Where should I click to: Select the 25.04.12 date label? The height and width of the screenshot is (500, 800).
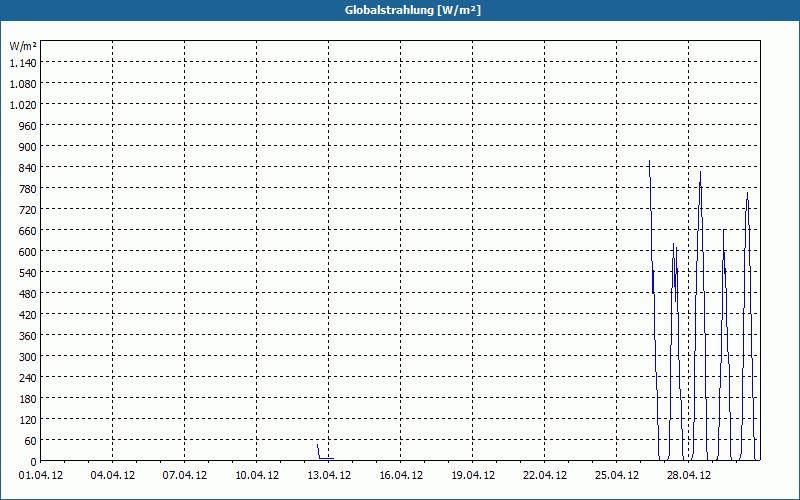coord(616,476)
